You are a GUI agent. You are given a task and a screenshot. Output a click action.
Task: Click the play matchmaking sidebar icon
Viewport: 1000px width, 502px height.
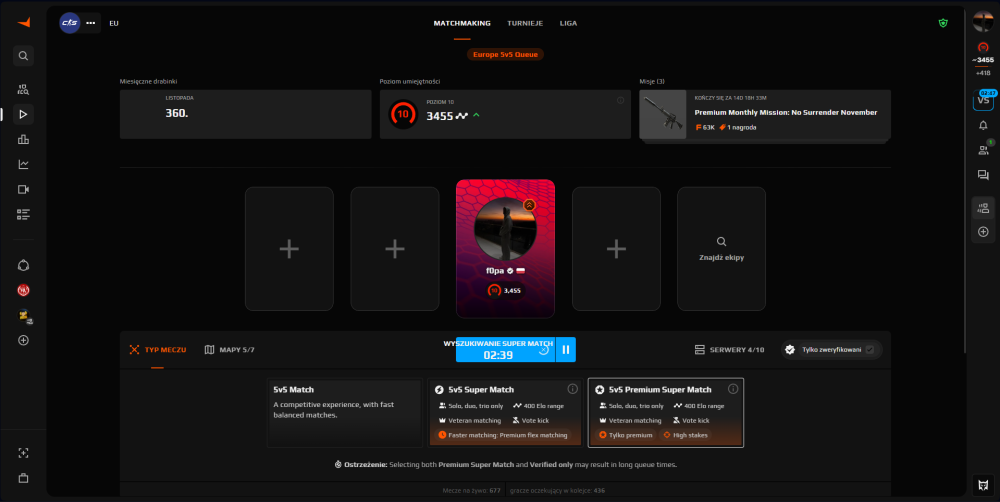[24, 114]
